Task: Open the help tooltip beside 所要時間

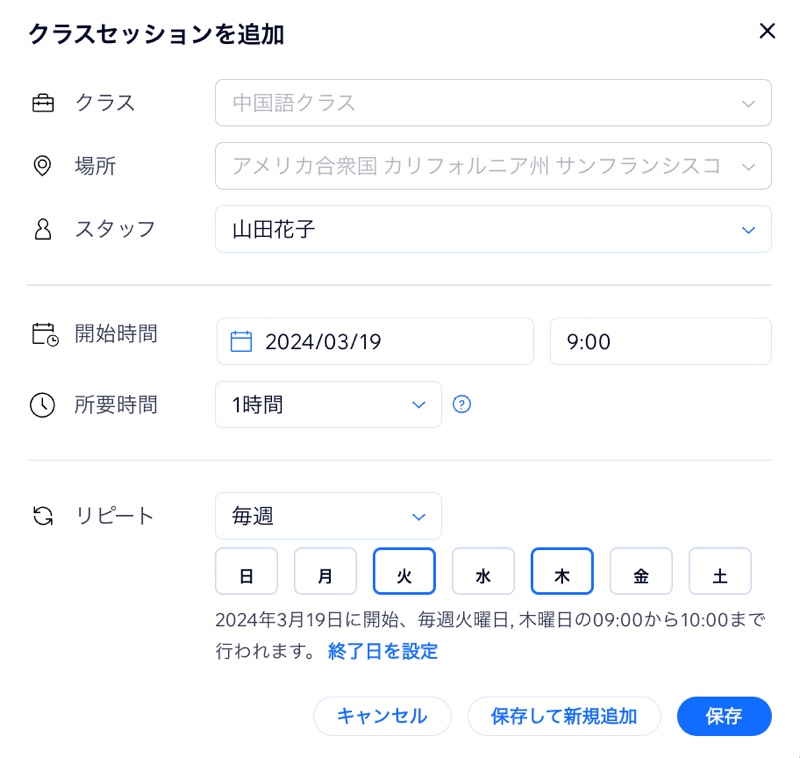Action: pos(462,405)
